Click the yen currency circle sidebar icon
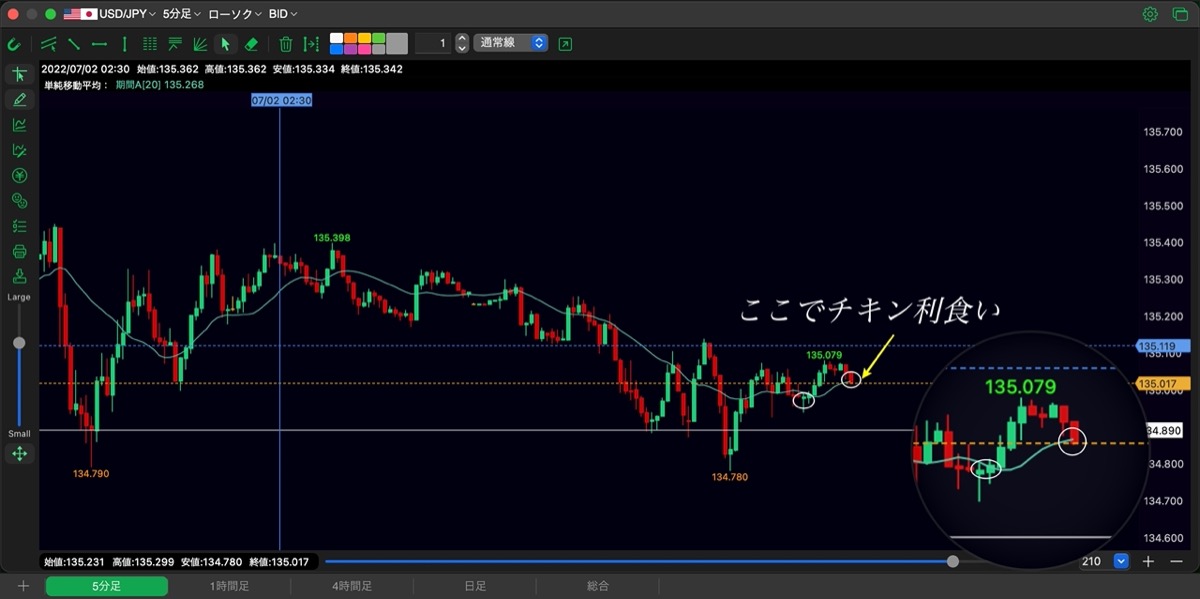 [x=19, y=176]
